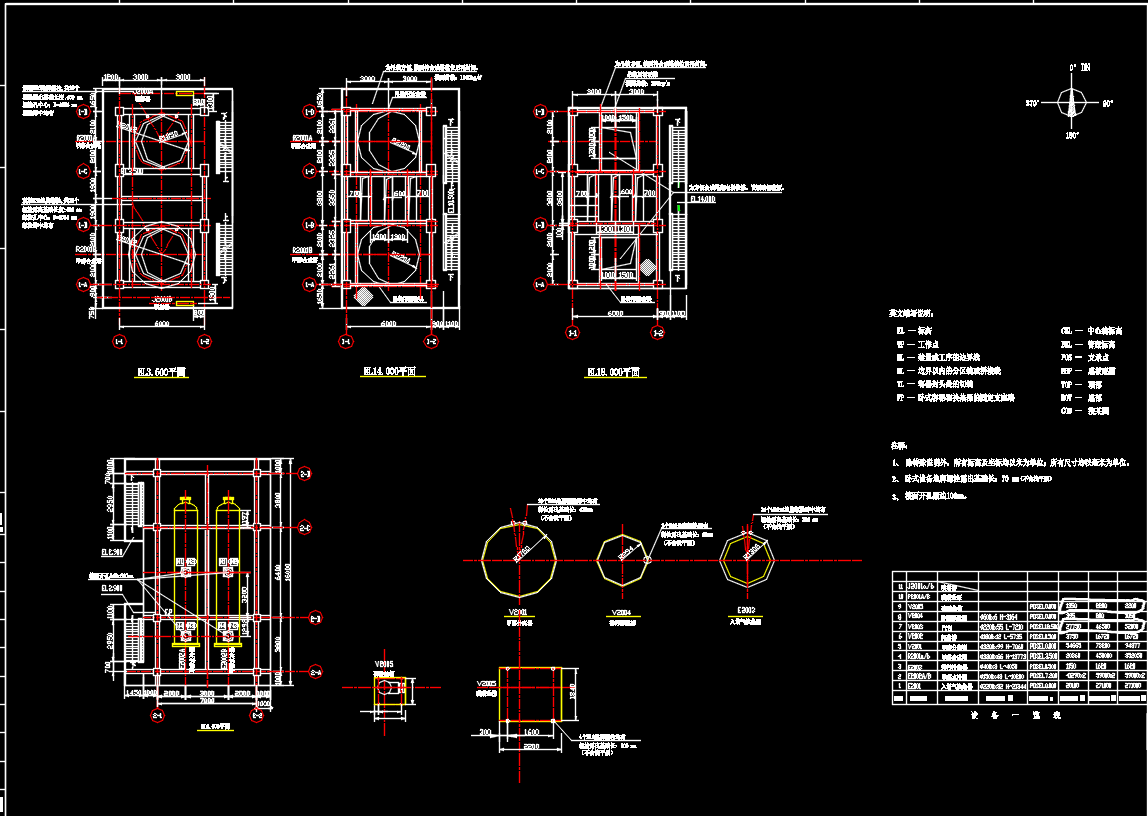Click the EL18.000 plan title text
Screen dimensions: 1148x816
[x=614, y=373]
